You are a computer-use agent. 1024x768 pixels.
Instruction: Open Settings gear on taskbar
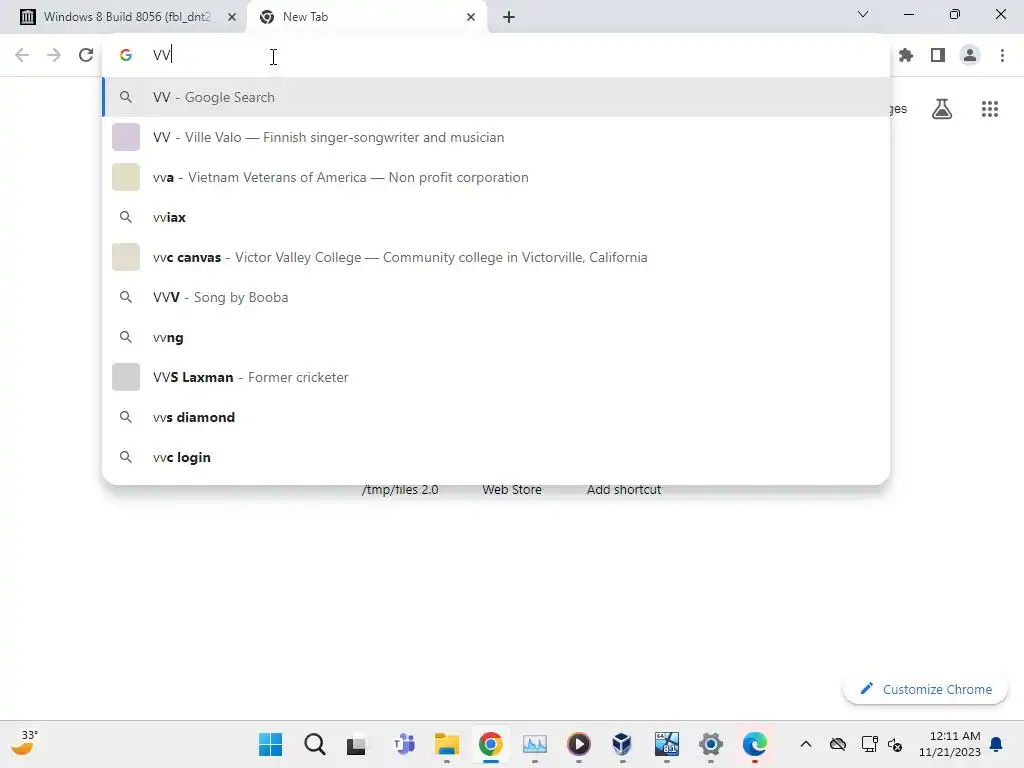click(711, 744)
